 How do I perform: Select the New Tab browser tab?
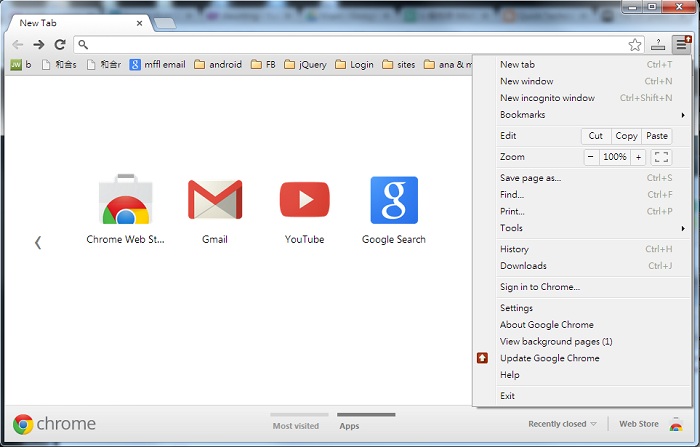pos(80,23)
